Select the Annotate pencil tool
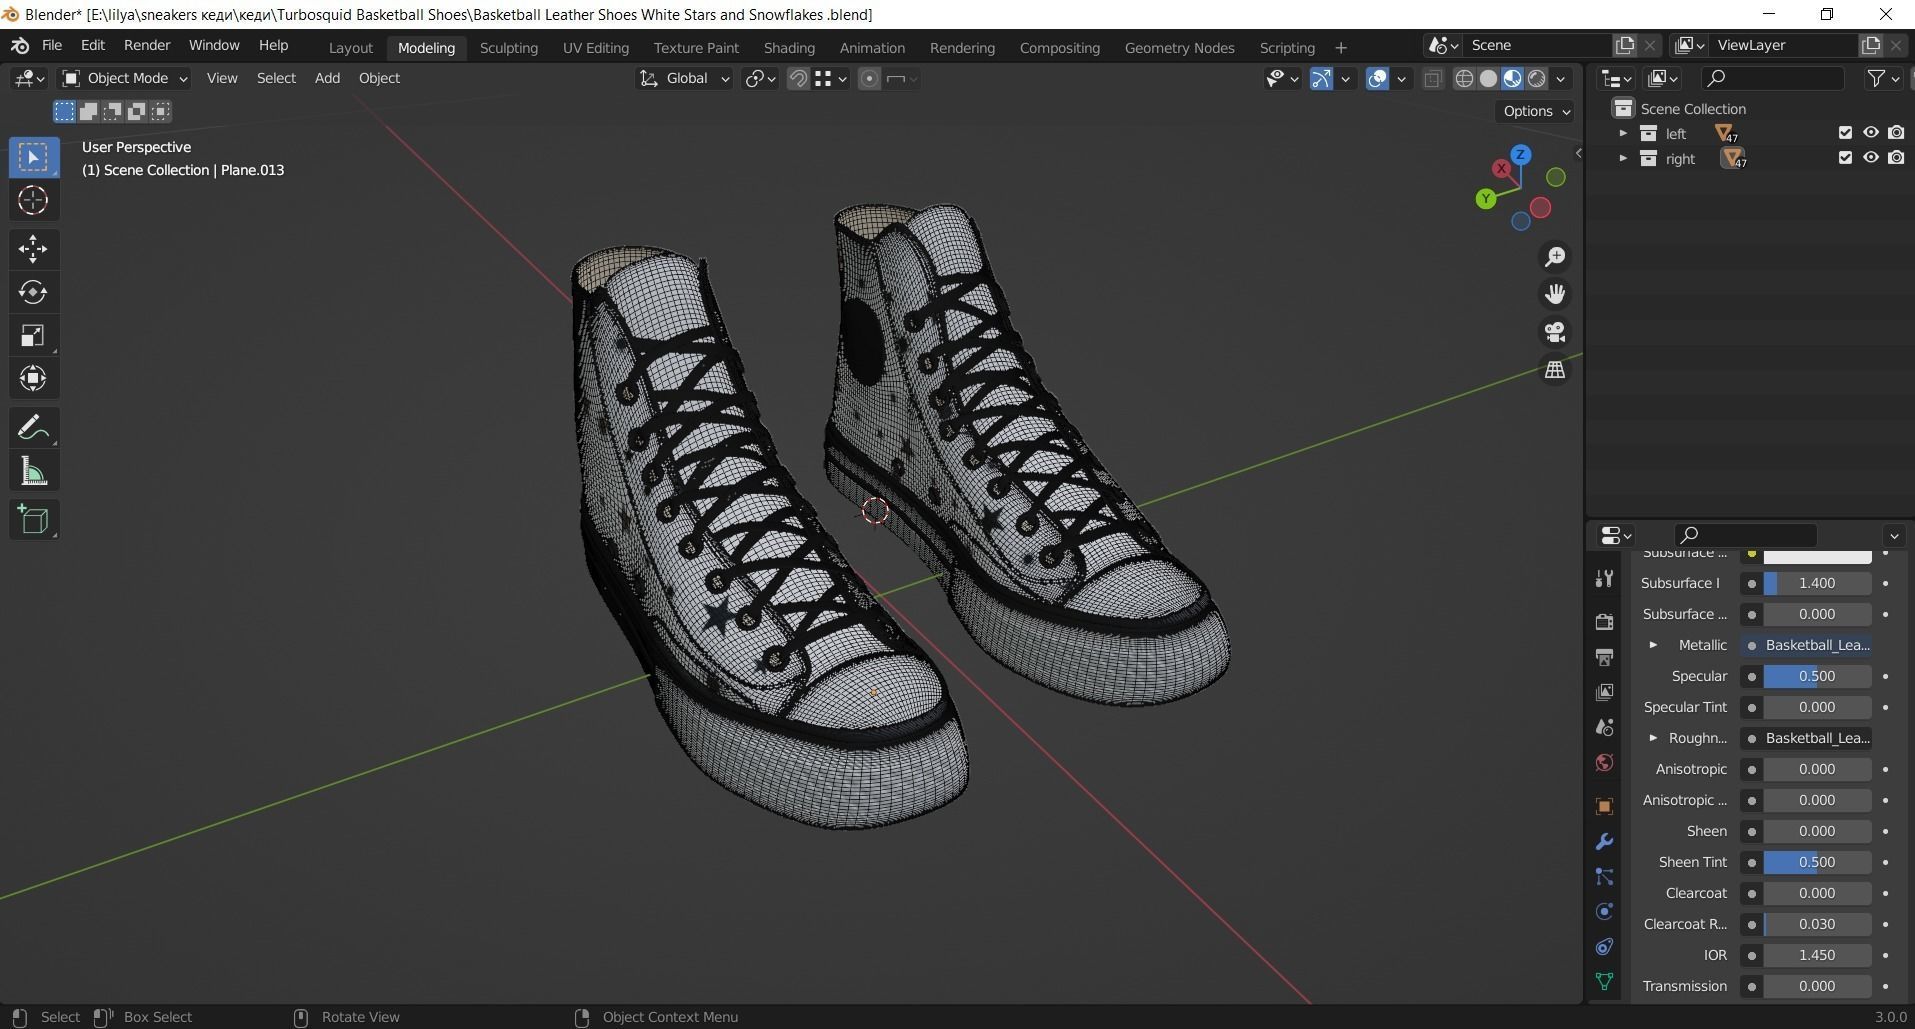This screenshot has height=1029, width=1915. coord(33,428)
